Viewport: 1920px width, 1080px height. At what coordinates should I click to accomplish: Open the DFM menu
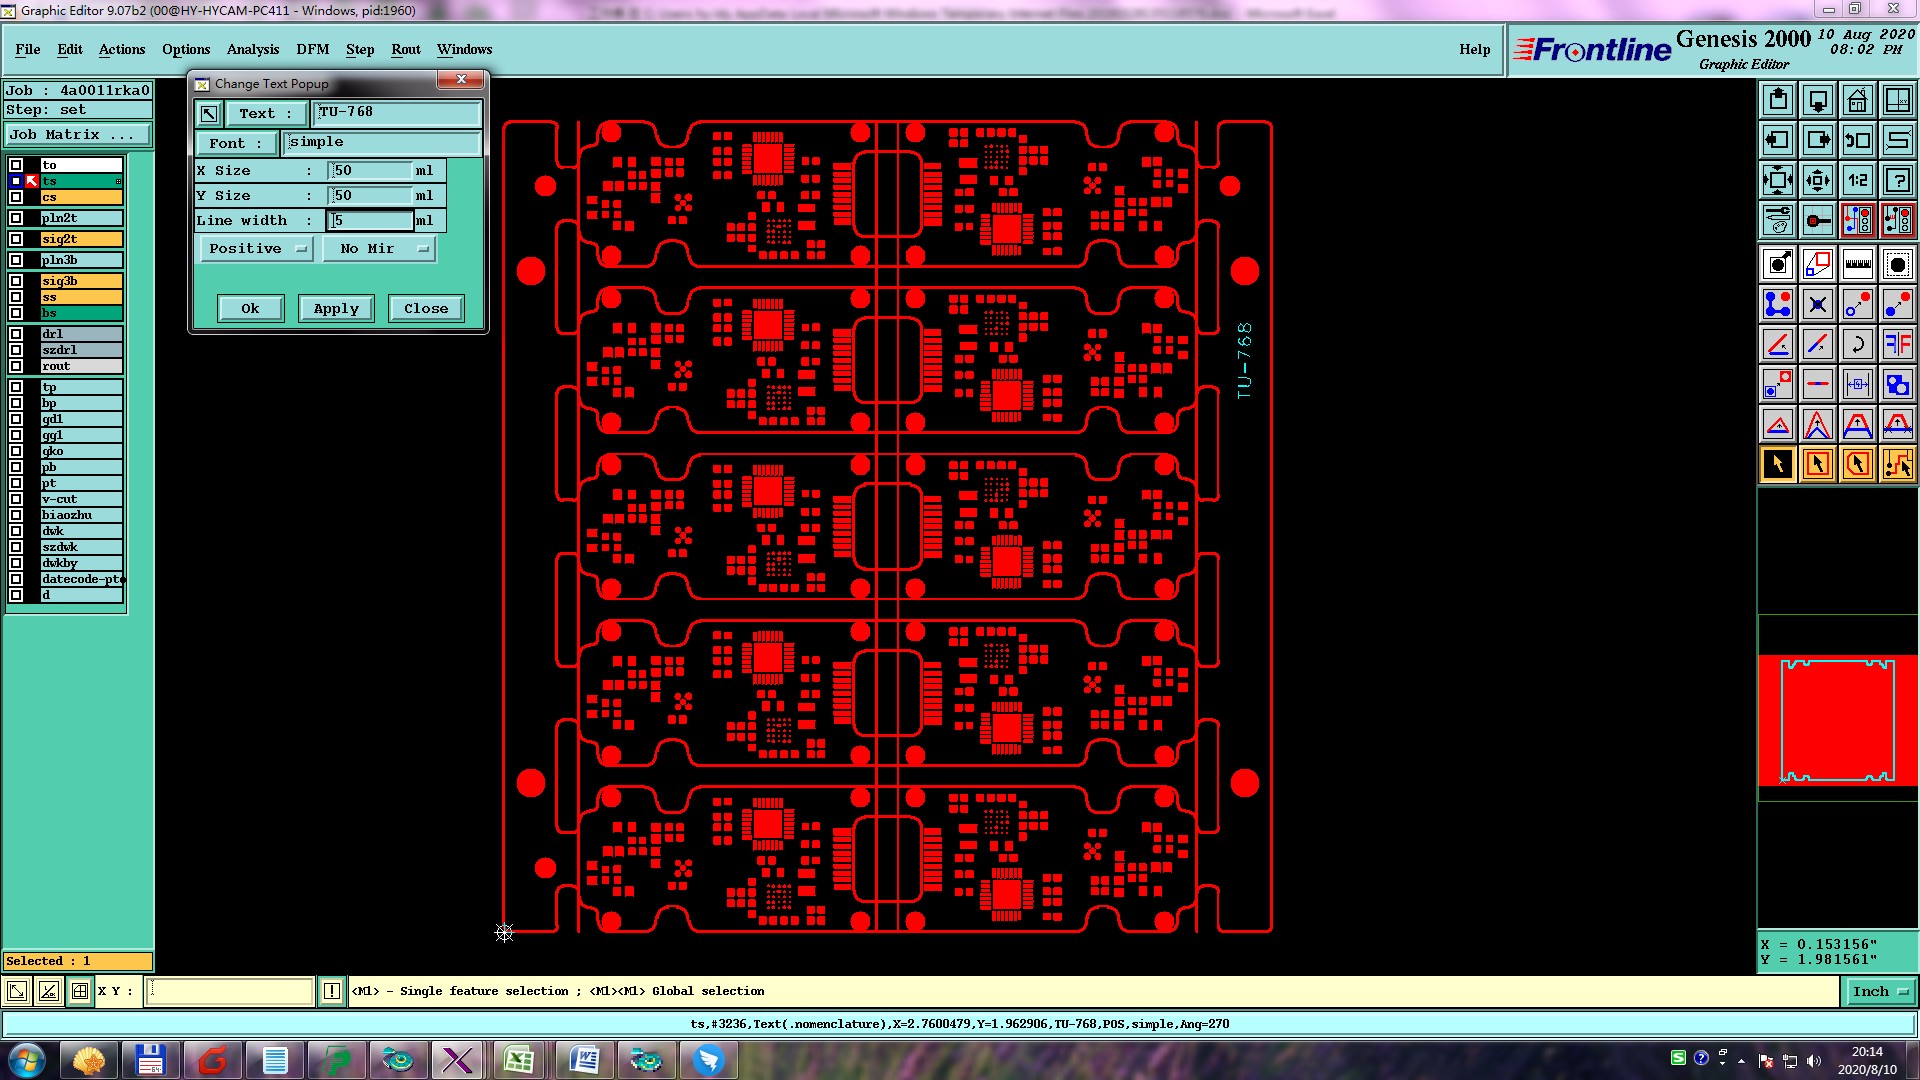(x=312, y=49)
